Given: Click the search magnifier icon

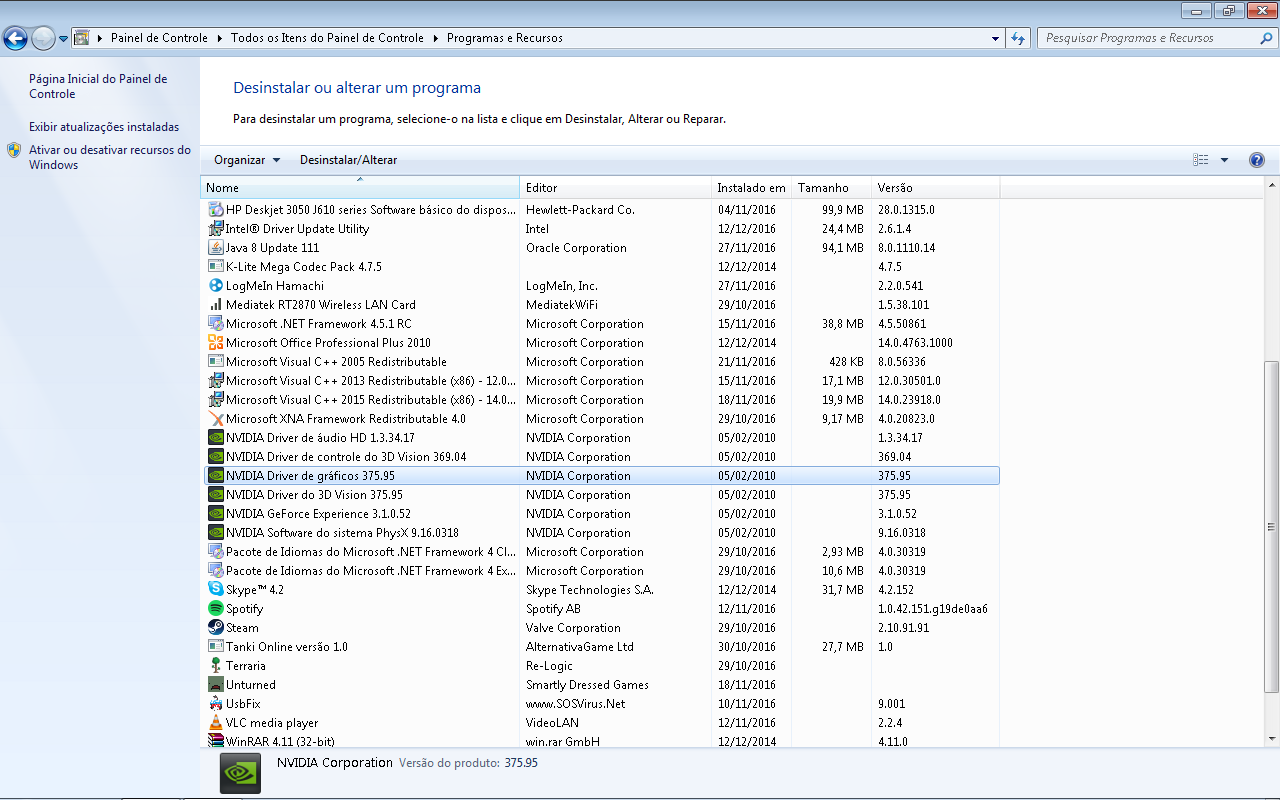Looking at the screenshot, I should (x=1266, y=38).
